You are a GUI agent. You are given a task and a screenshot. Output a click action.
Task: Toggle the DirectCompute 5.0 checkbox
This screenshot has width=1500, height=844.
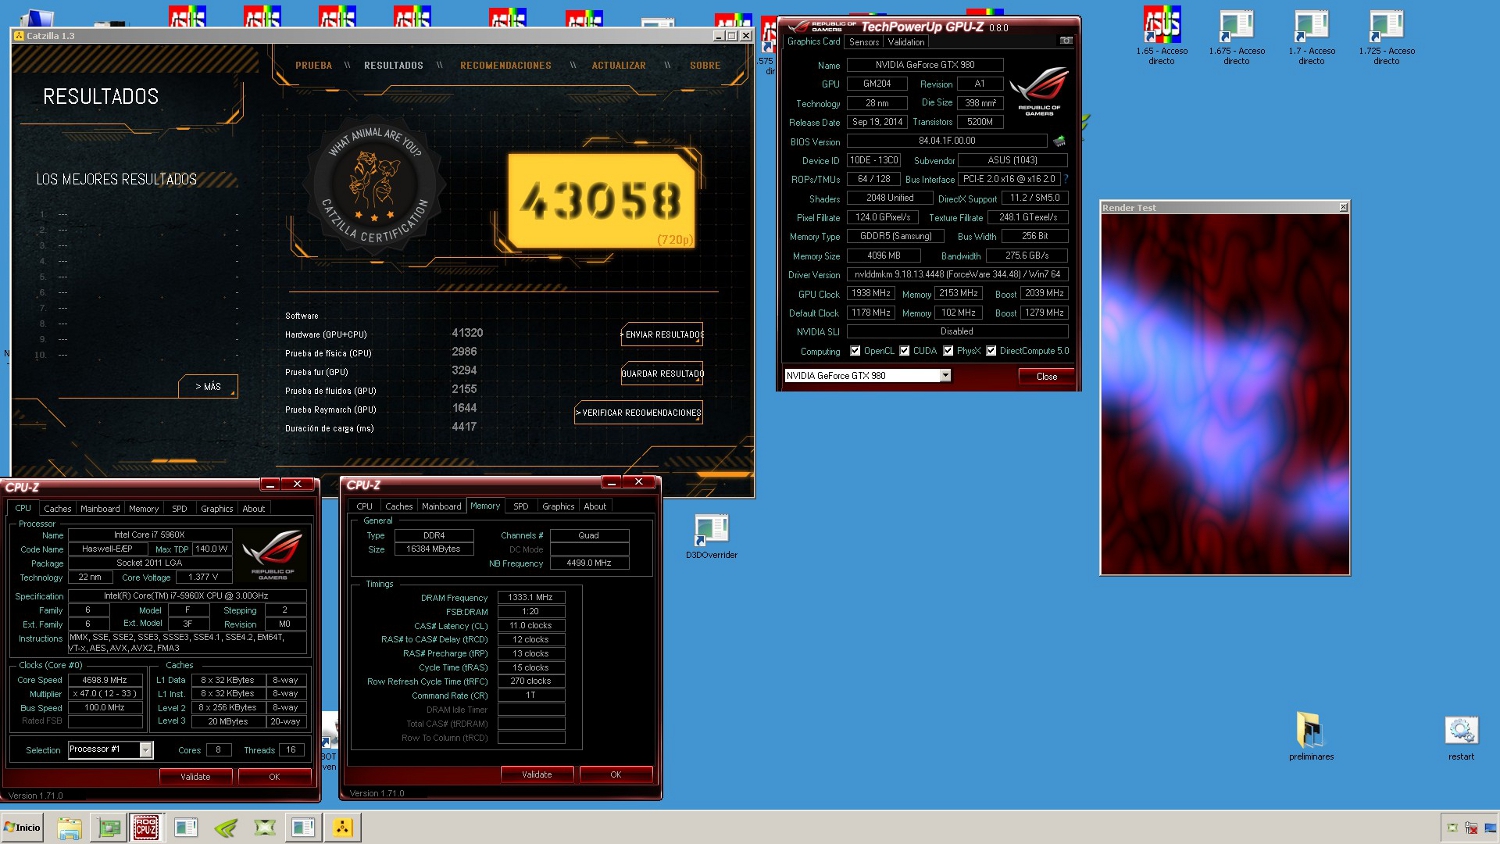(991, 351)
